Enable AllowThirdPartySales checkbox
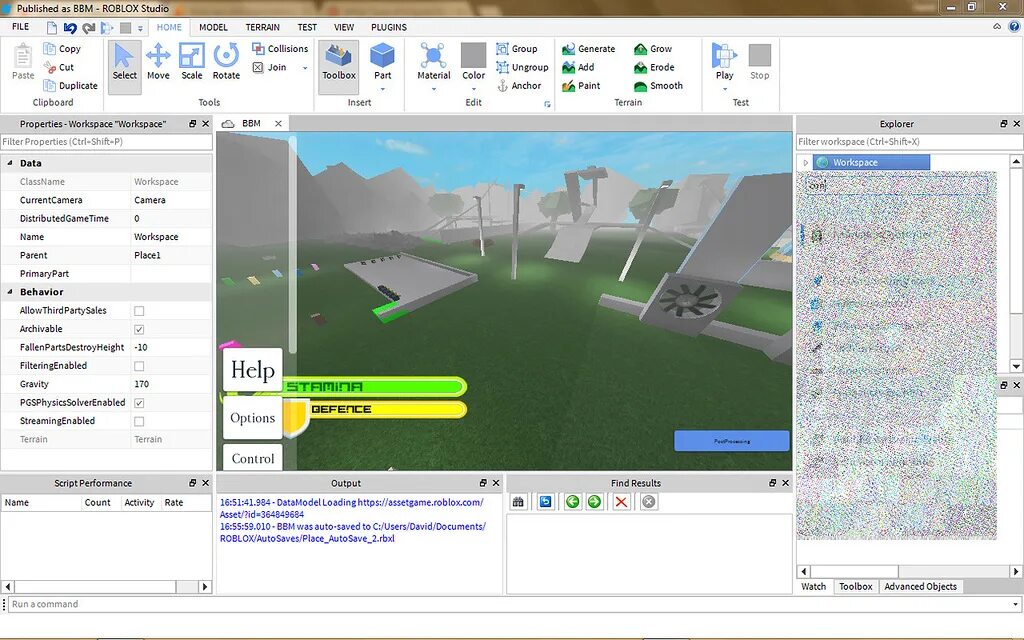The image size is (1024, 640). (139, 311)
